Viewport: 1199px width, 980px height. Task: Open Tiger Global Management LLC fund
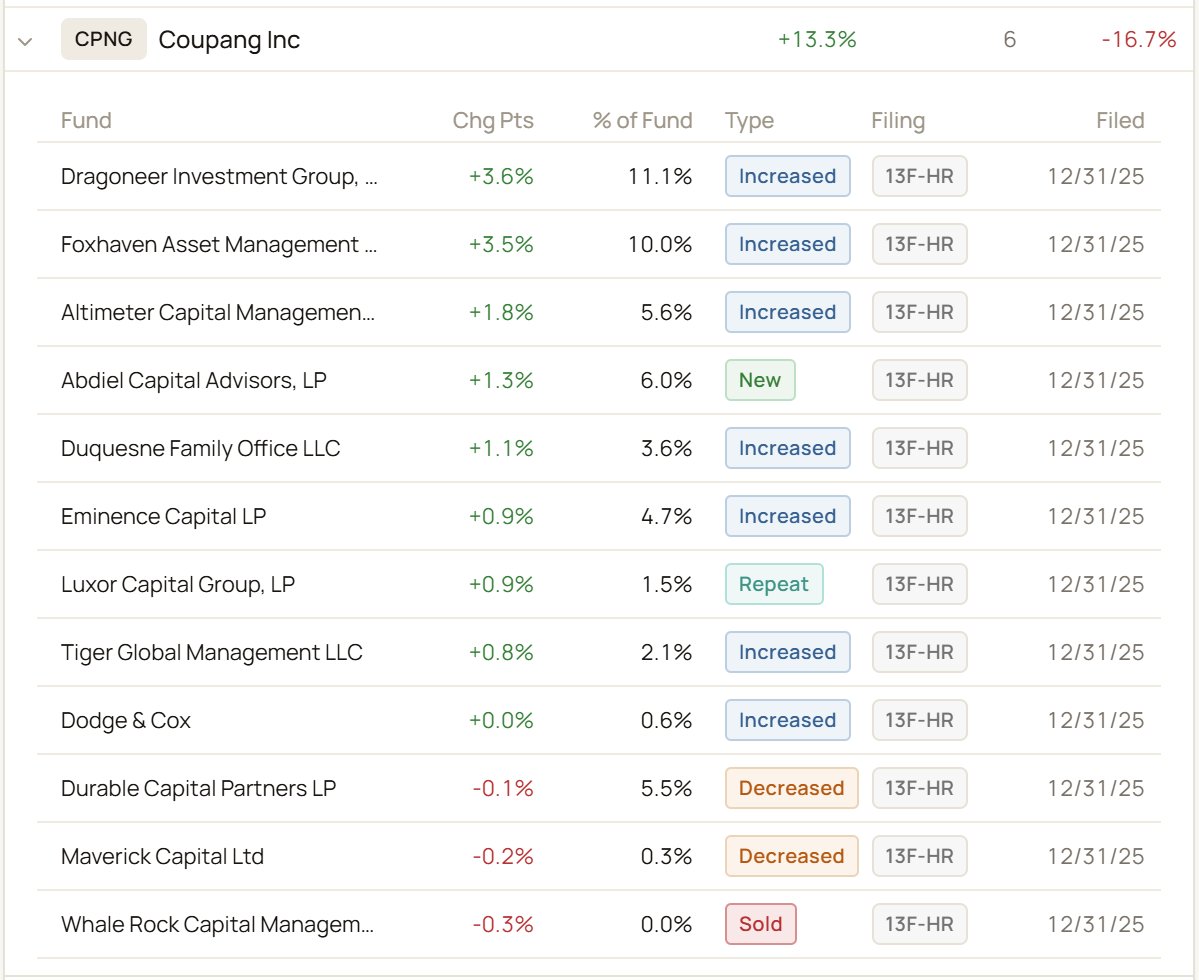(x=212, y=652)
